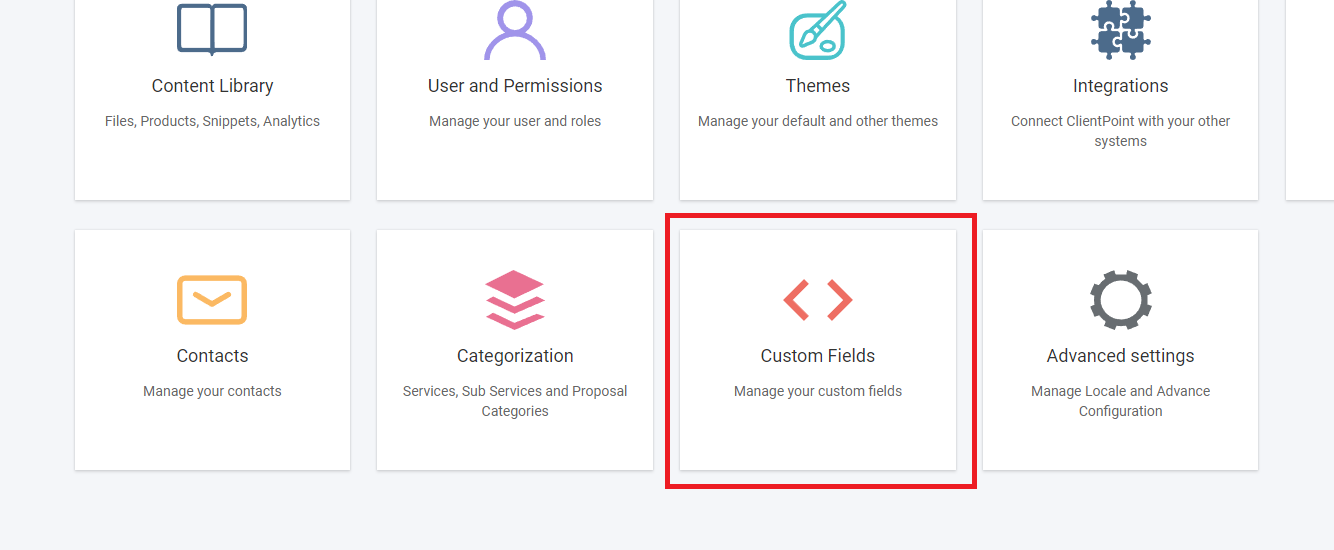The width and height of the screenshot is (1334, 550).
Task: Click the open book Content Library icon
Action: pyautogui.click(x=212, y=30)
